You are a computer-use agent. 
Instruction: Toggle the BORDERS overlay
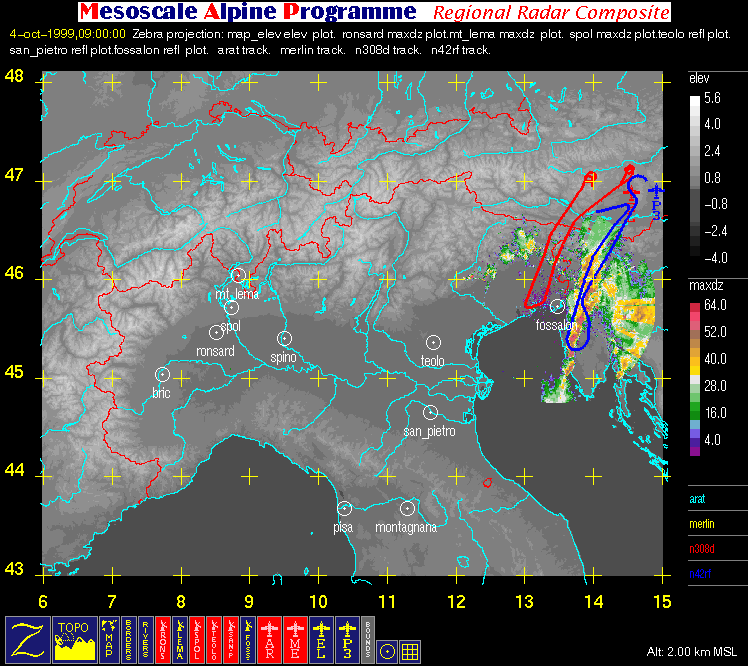(x=128, y=640)
